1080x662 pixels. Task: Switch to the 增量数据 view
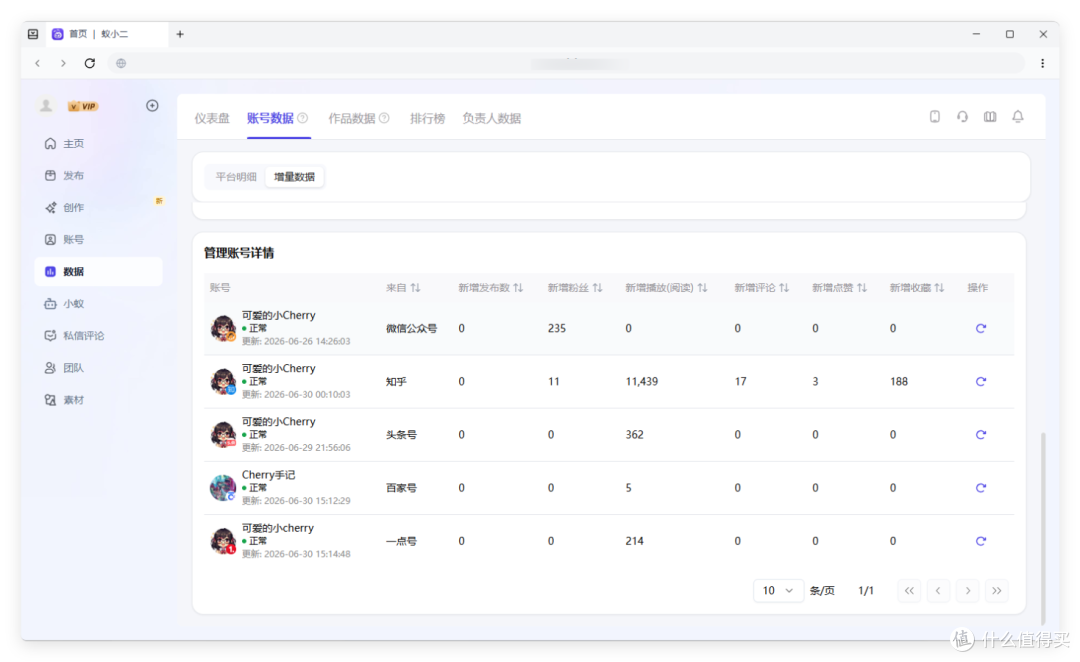click(294, 177)
